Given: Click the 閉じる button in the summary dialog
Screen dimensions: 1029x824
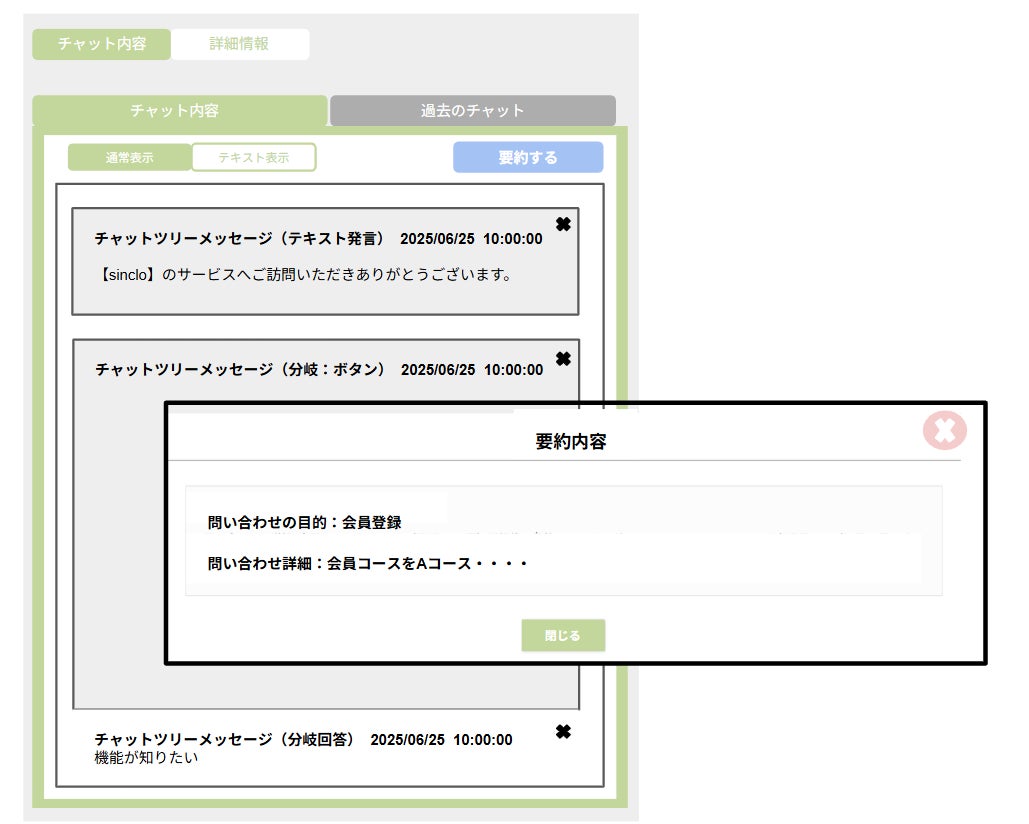Looking at the screenshot, I should 563,635.
